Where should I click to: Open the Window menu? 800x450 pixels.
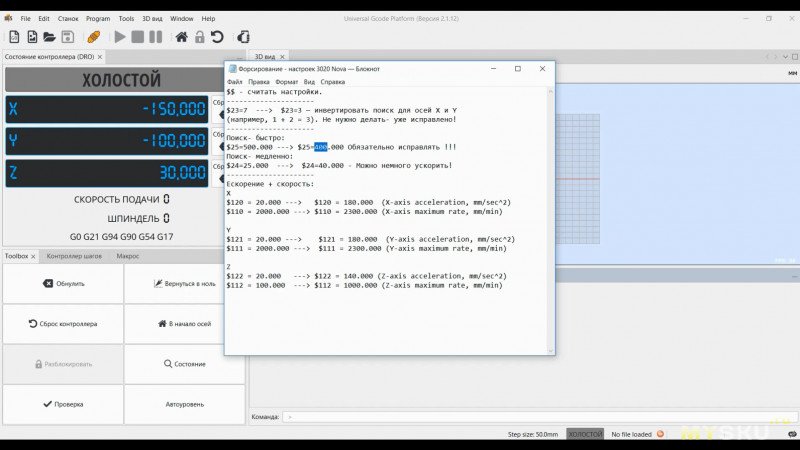pos(182,18)
